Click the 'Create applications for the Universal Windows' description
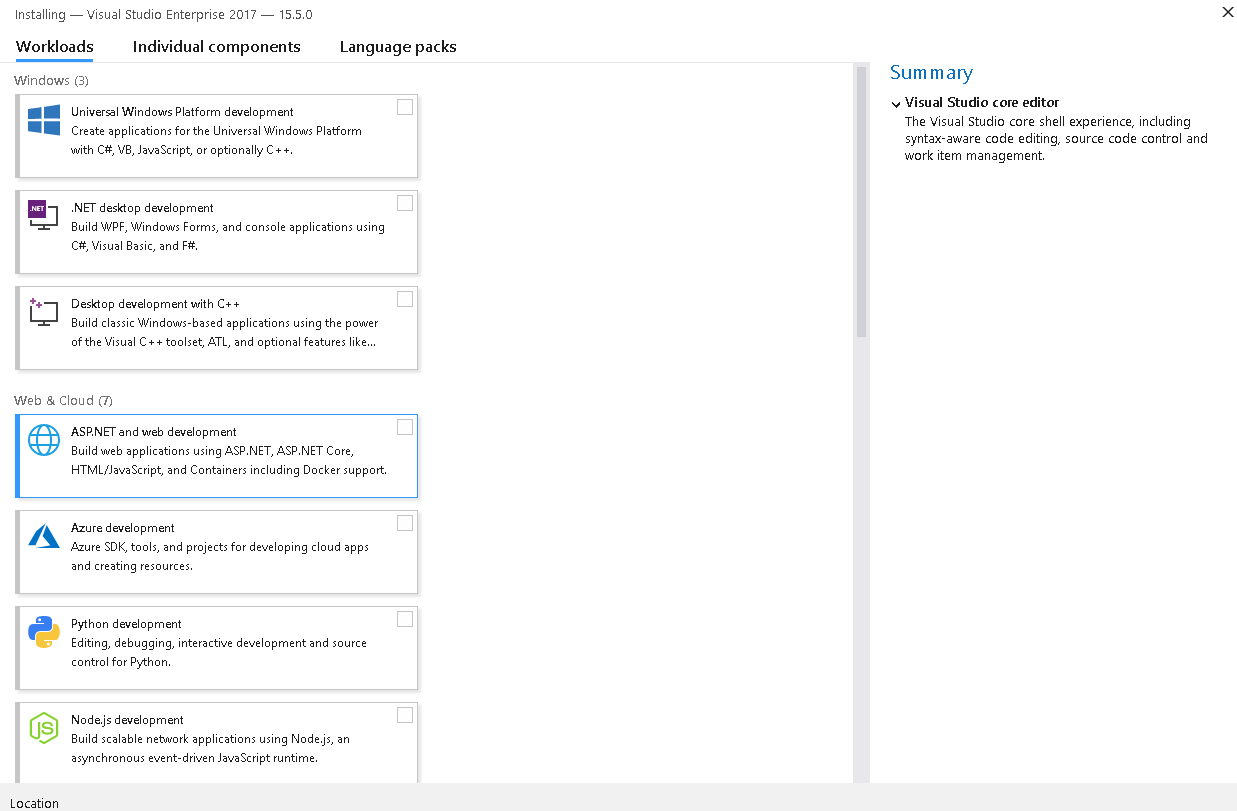Screen dimensions: 1237x811 [x=217, y=140]
